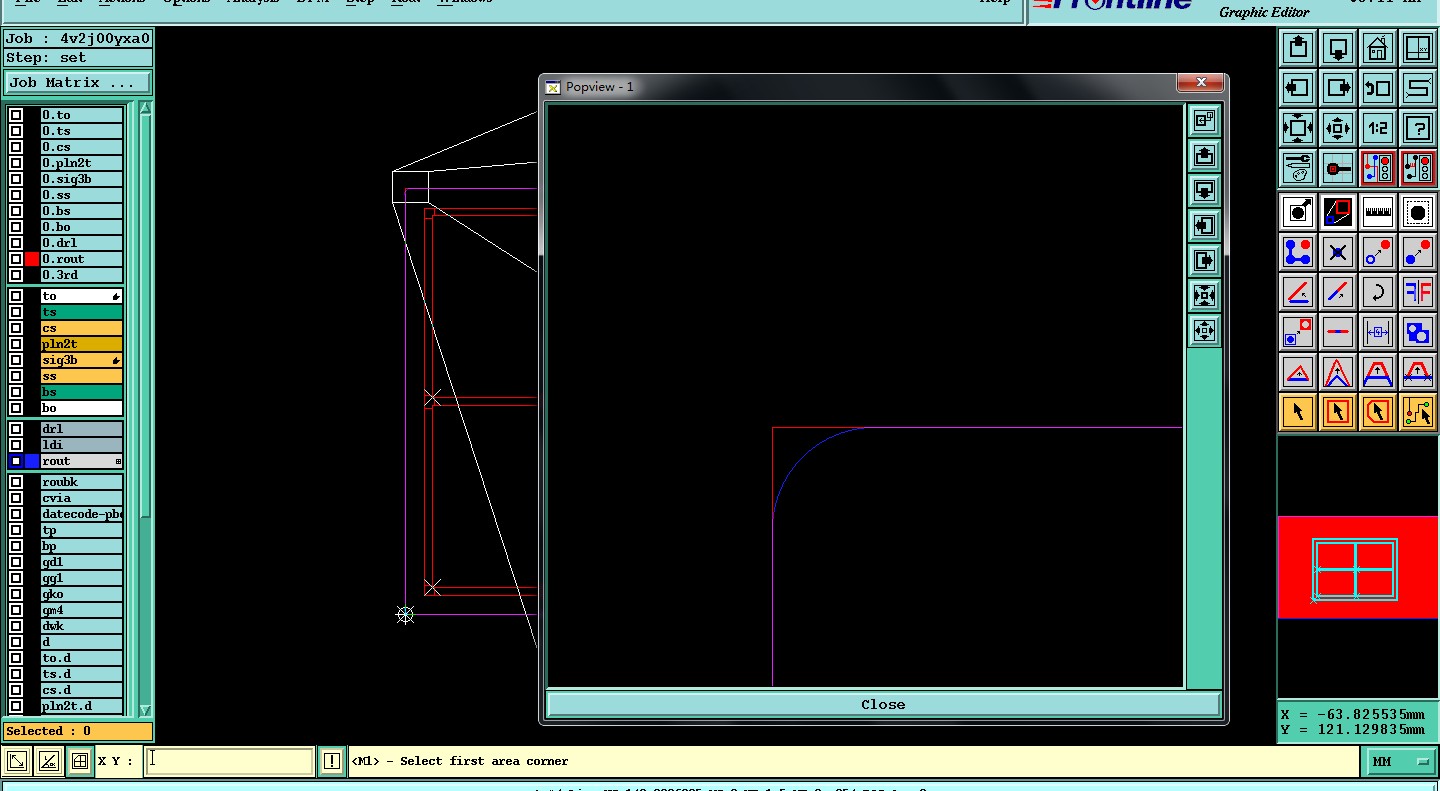1440x791 pixels.
Task: Click the dimension measure icon with arrows
Action: (x=1378, y=332)
